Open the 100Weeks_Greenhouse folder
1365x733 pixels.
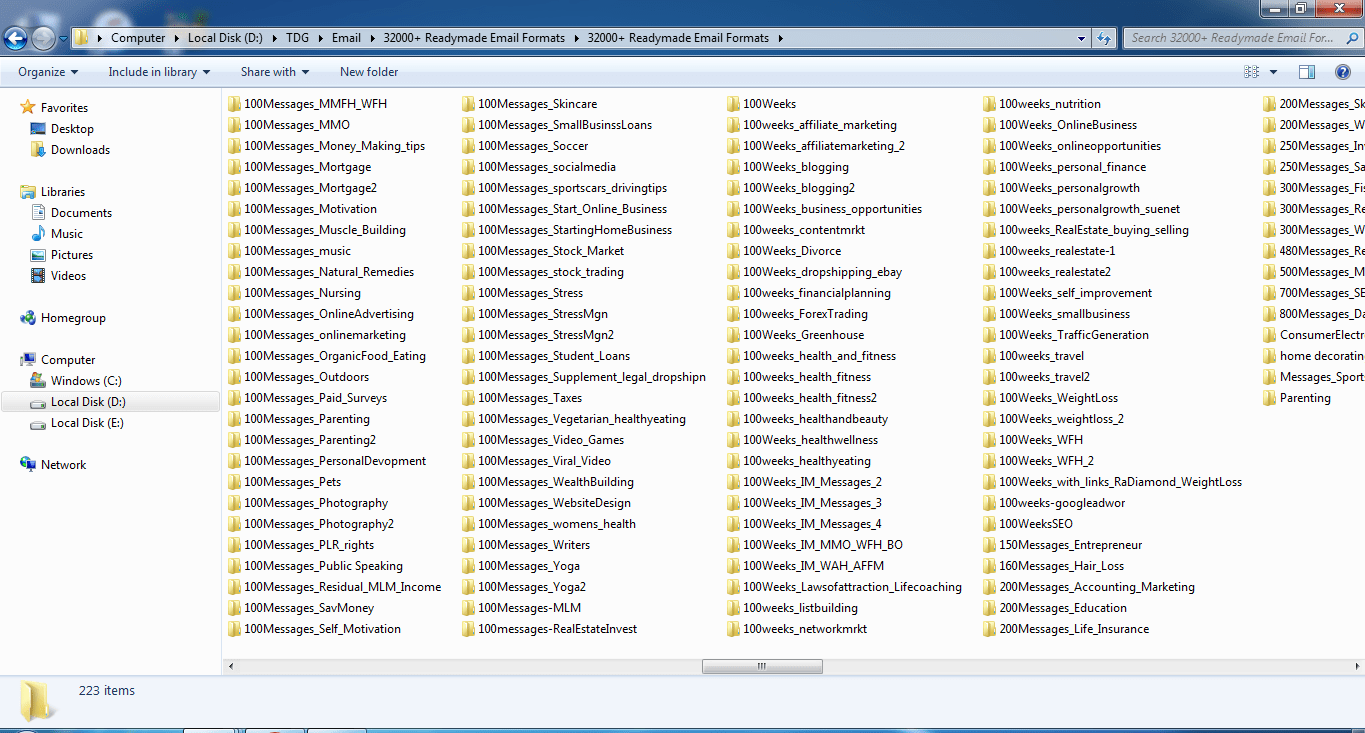pos(803,335)
